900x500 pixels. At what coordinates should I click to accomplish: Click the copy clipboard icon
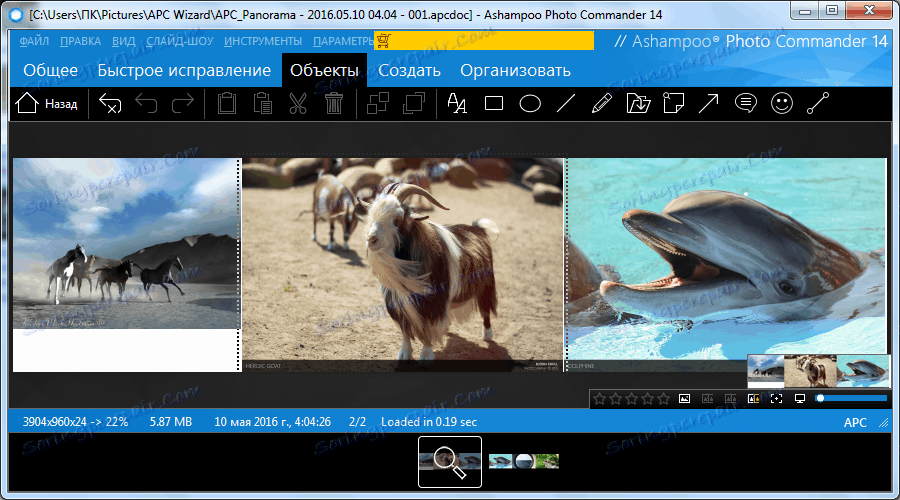coord(227,103)
